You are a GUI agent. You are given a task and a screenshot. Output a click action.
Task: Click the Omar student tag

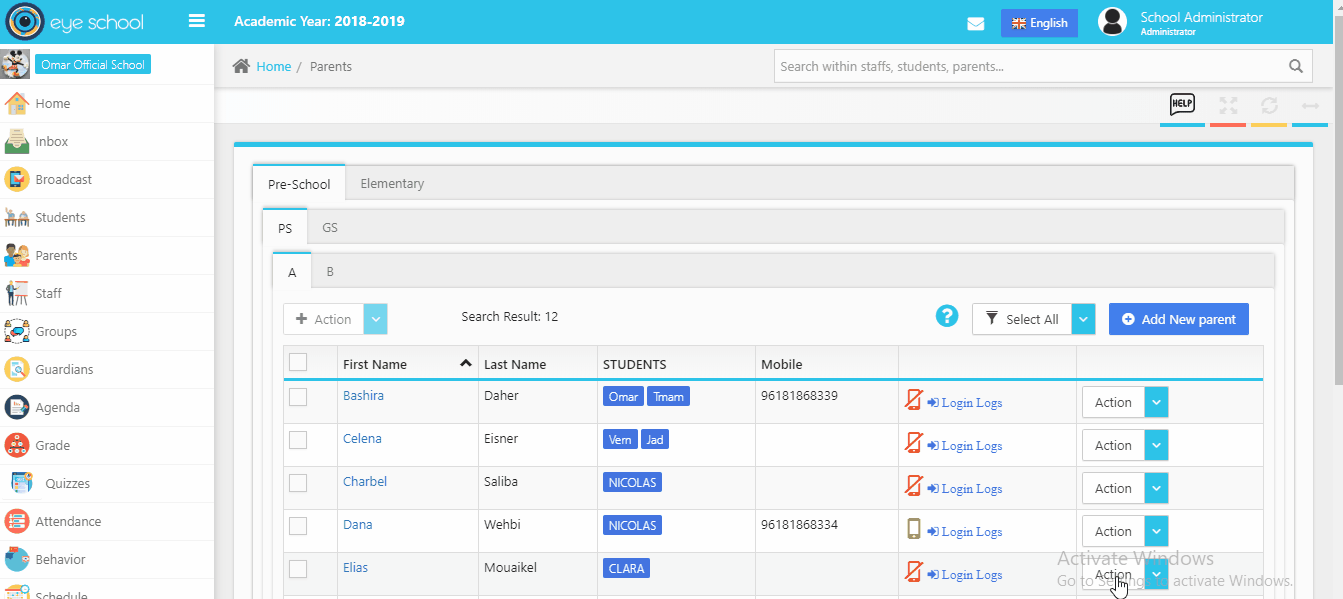pyautogui.click(x=623, y=397)
